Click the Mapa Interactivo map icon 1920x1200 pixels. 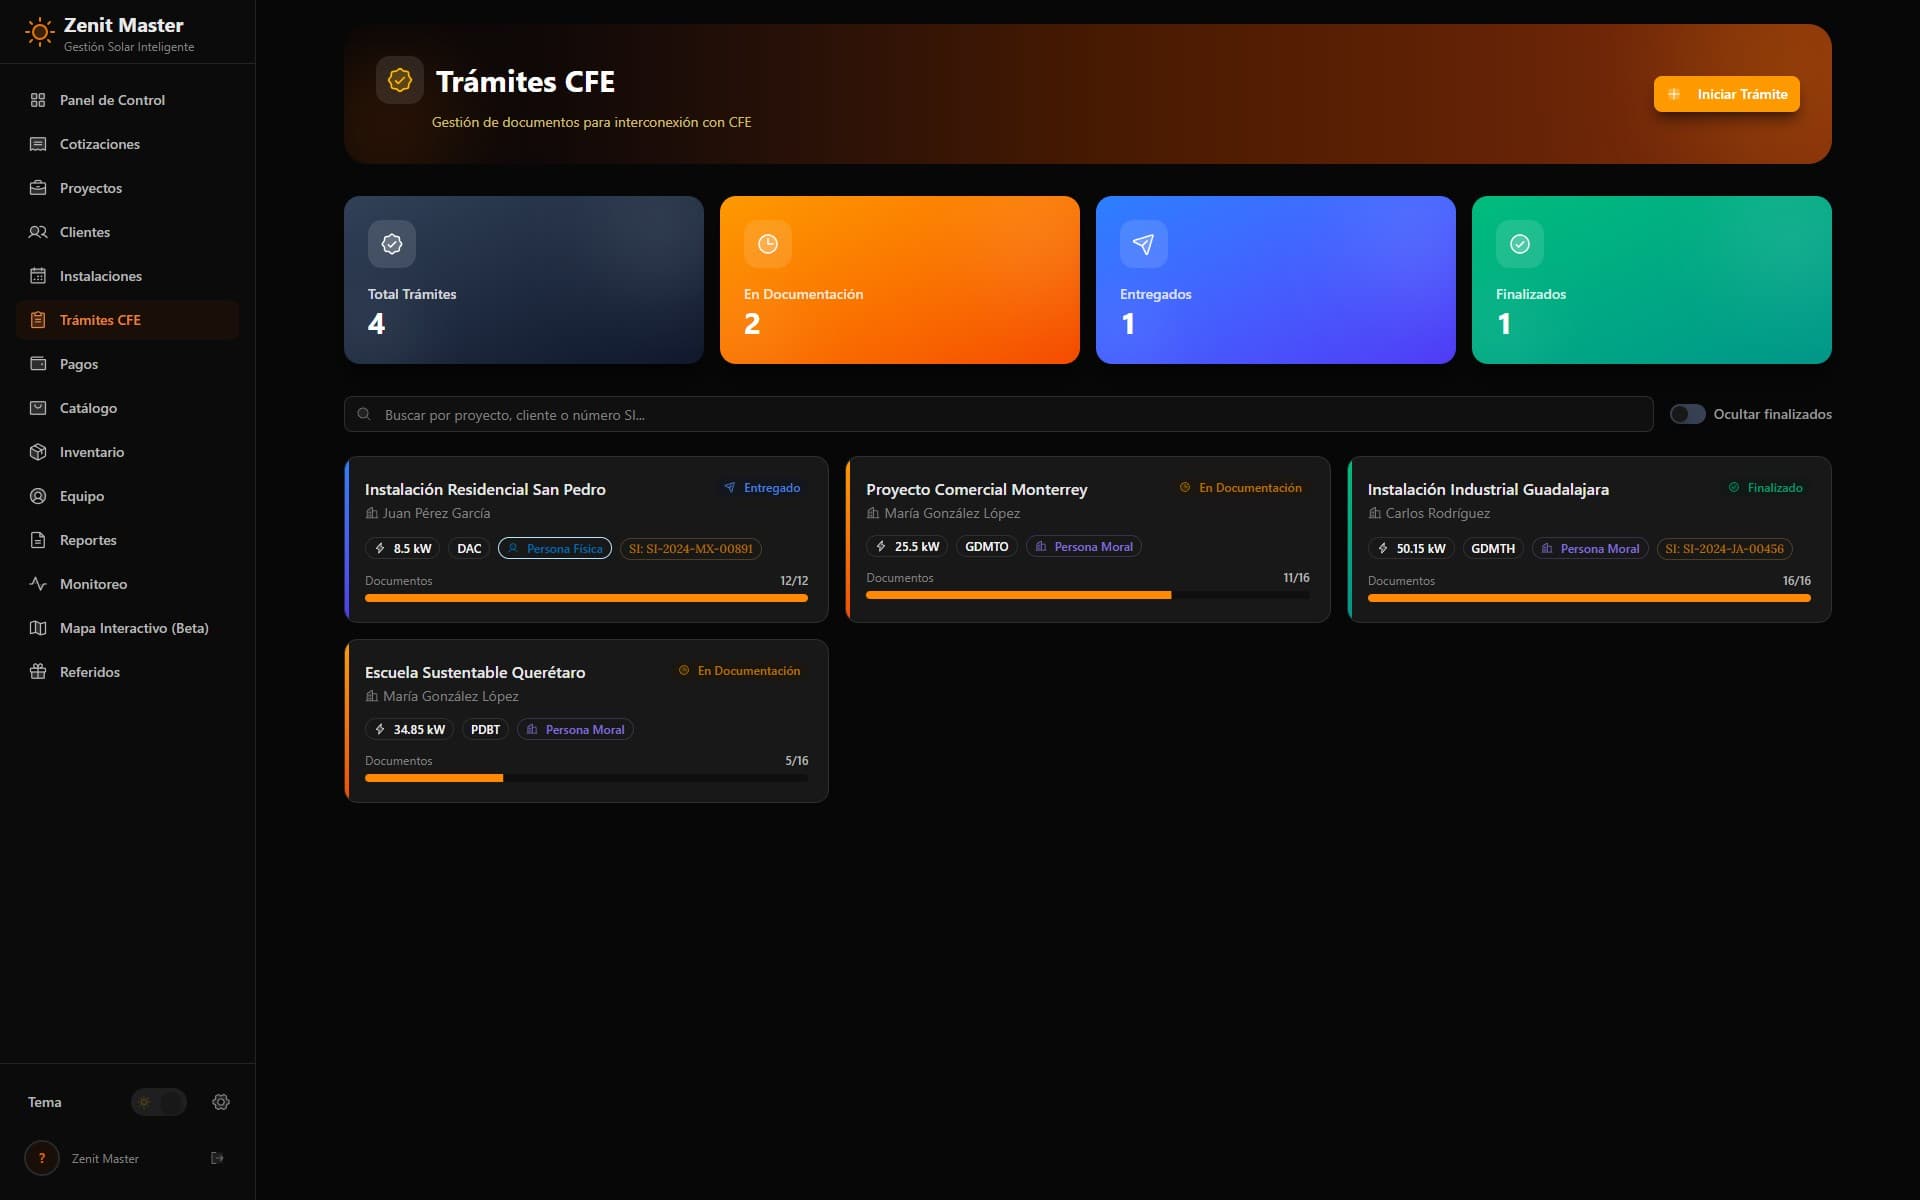click(x=38, y=628)
